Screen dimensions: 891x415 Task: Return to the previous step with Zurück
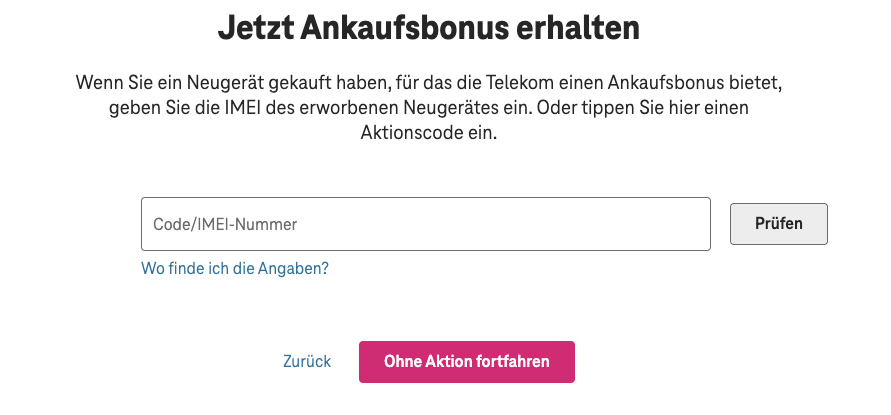[x=307, y=362]
